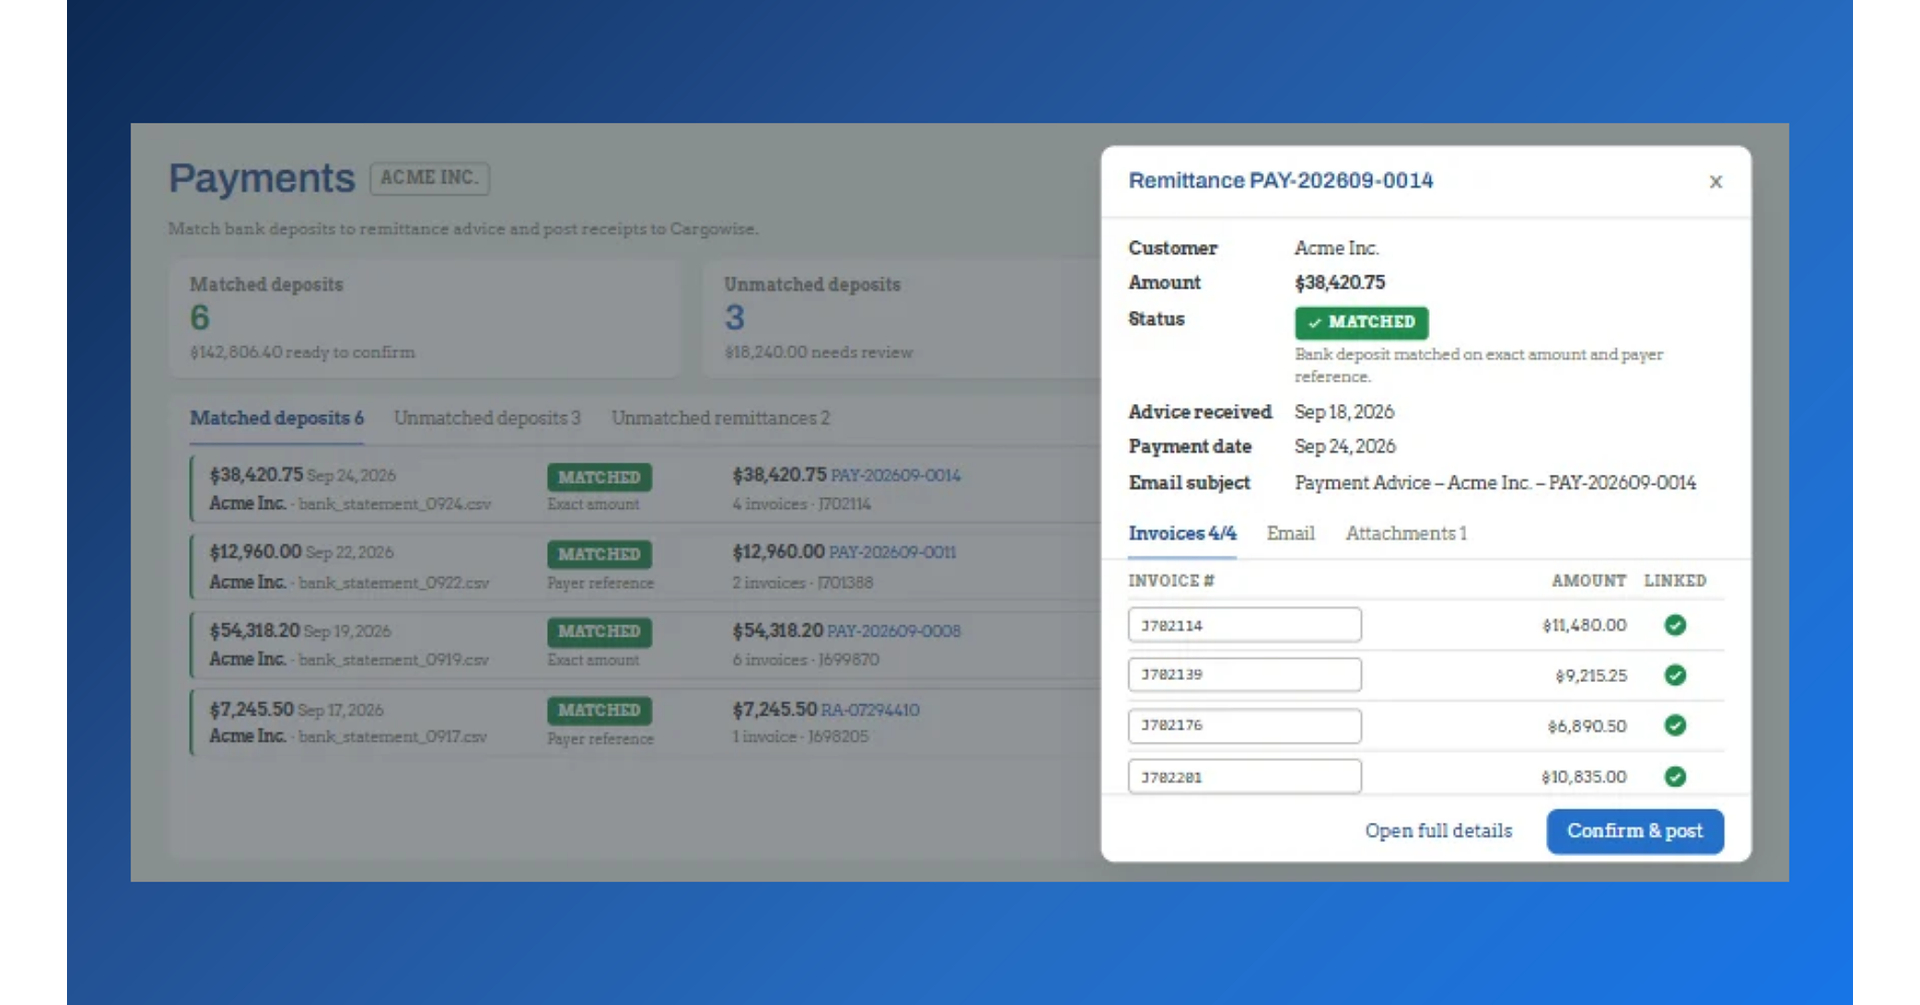The image size is (1920, 1005).
Task: Click the Sep 24, 2026 payment date in dialog
Action: [x=1345, y=447]
